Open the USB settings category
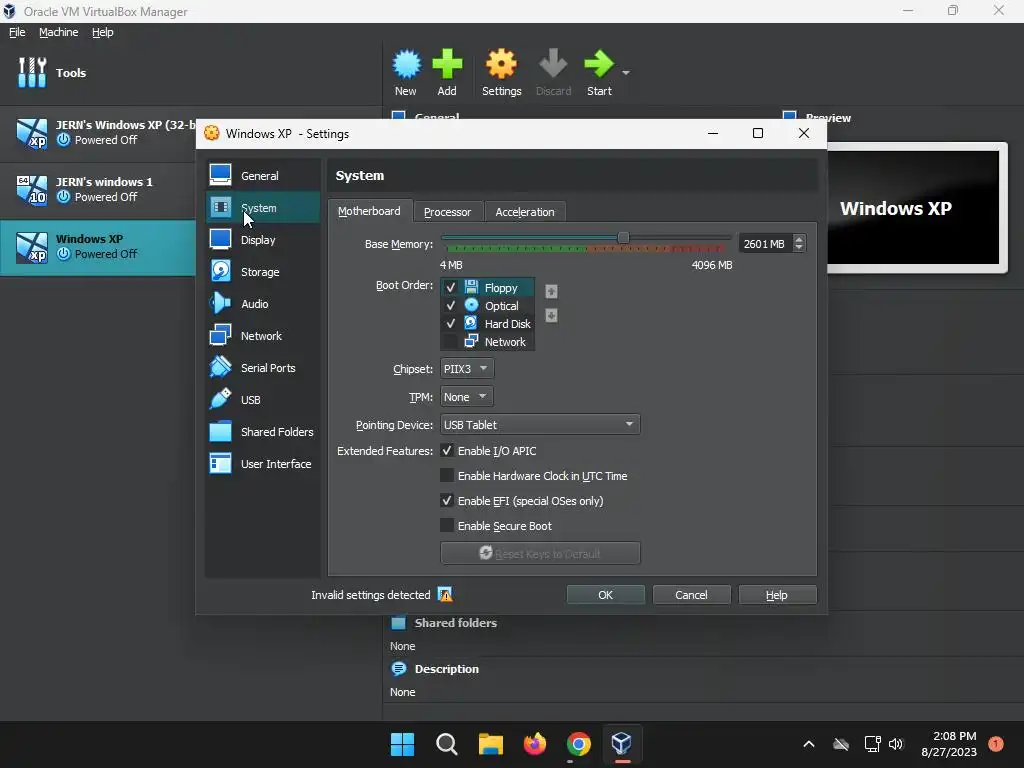Image resolution: width=1024 pixels, height=768 pixels. tap(263, 400)
